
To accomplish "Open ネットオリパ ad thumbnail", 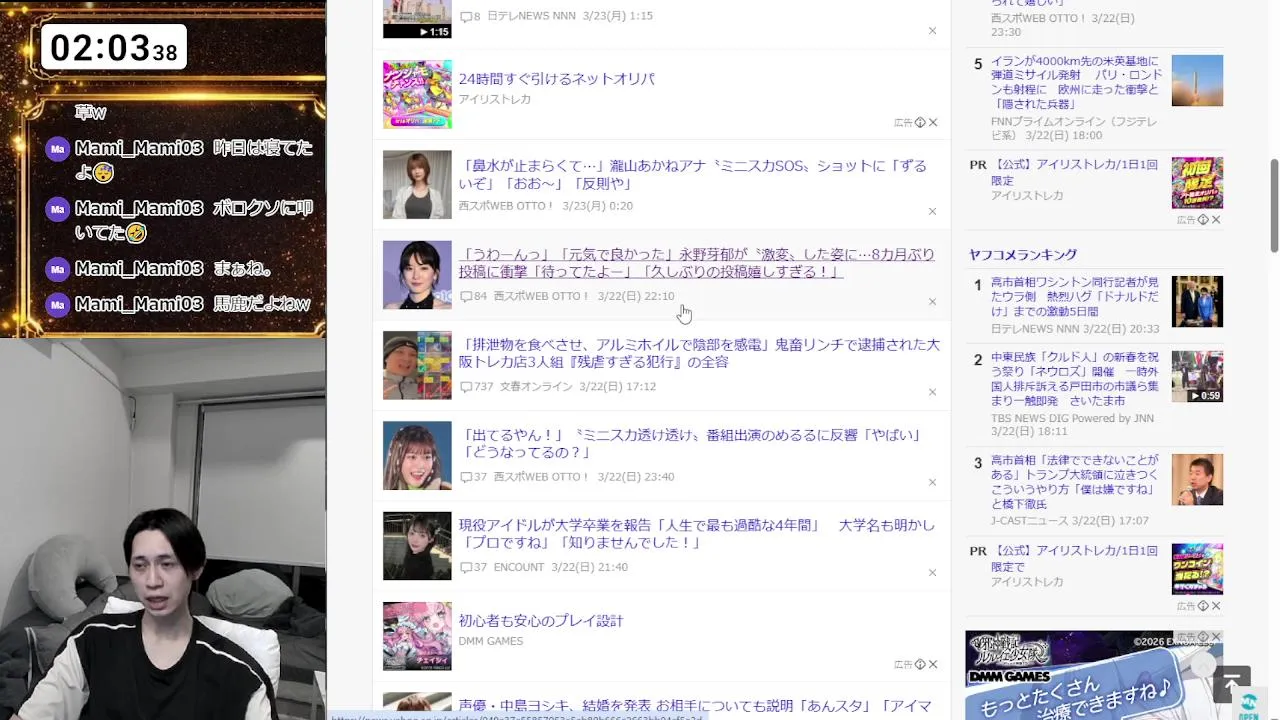I will (417, 95).
